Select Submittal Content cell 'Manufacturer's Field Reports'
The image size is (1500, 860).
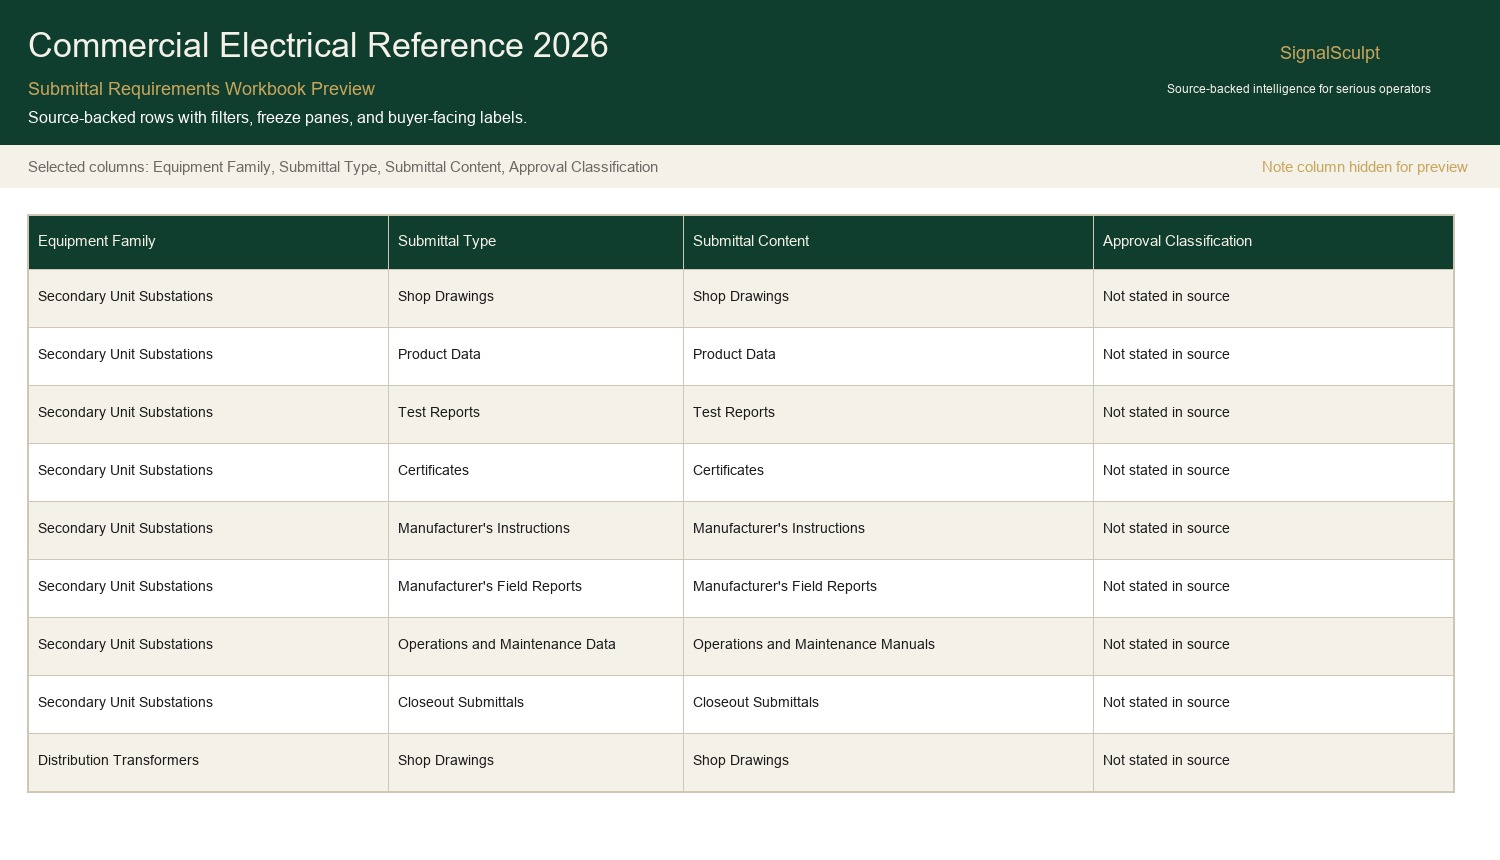888,588
